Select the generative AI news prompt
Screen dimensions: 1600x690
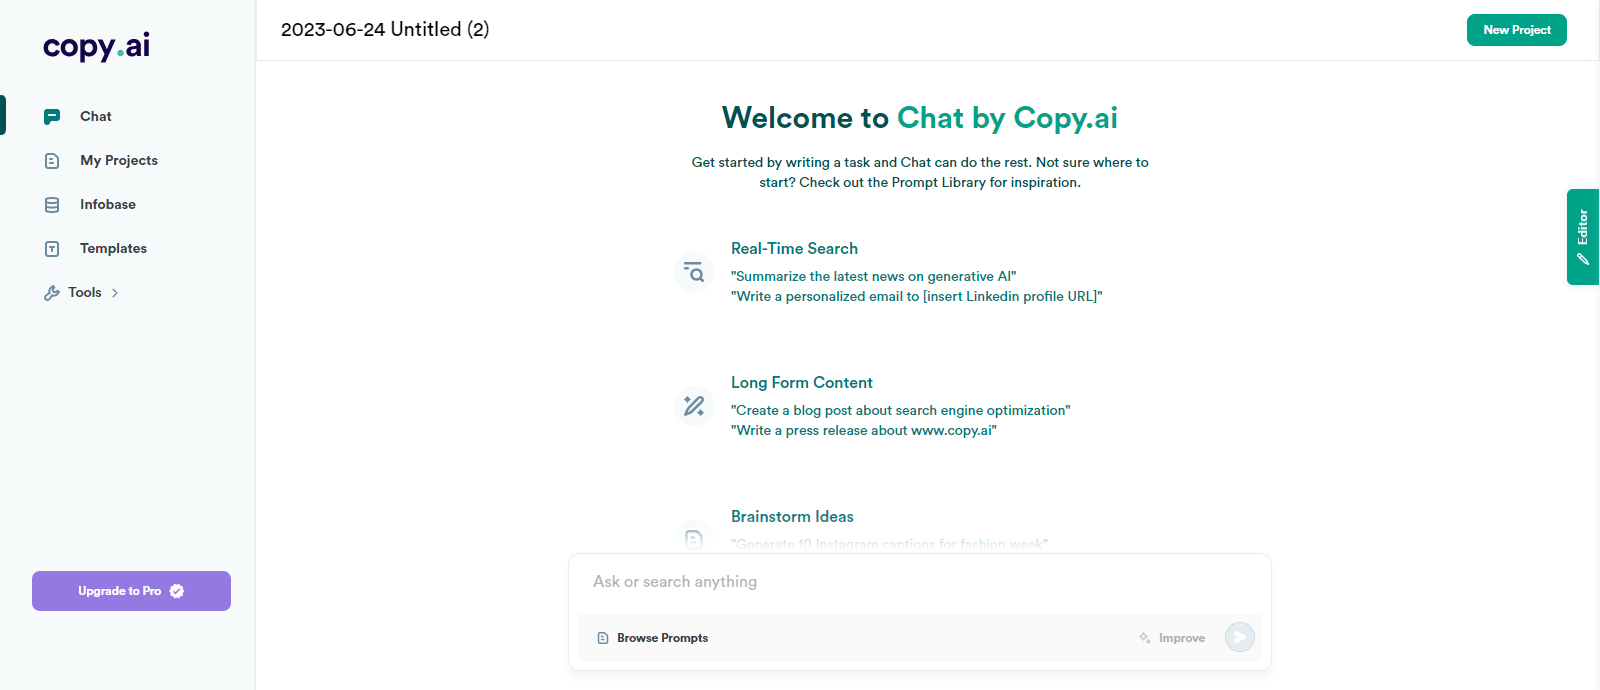873,277
